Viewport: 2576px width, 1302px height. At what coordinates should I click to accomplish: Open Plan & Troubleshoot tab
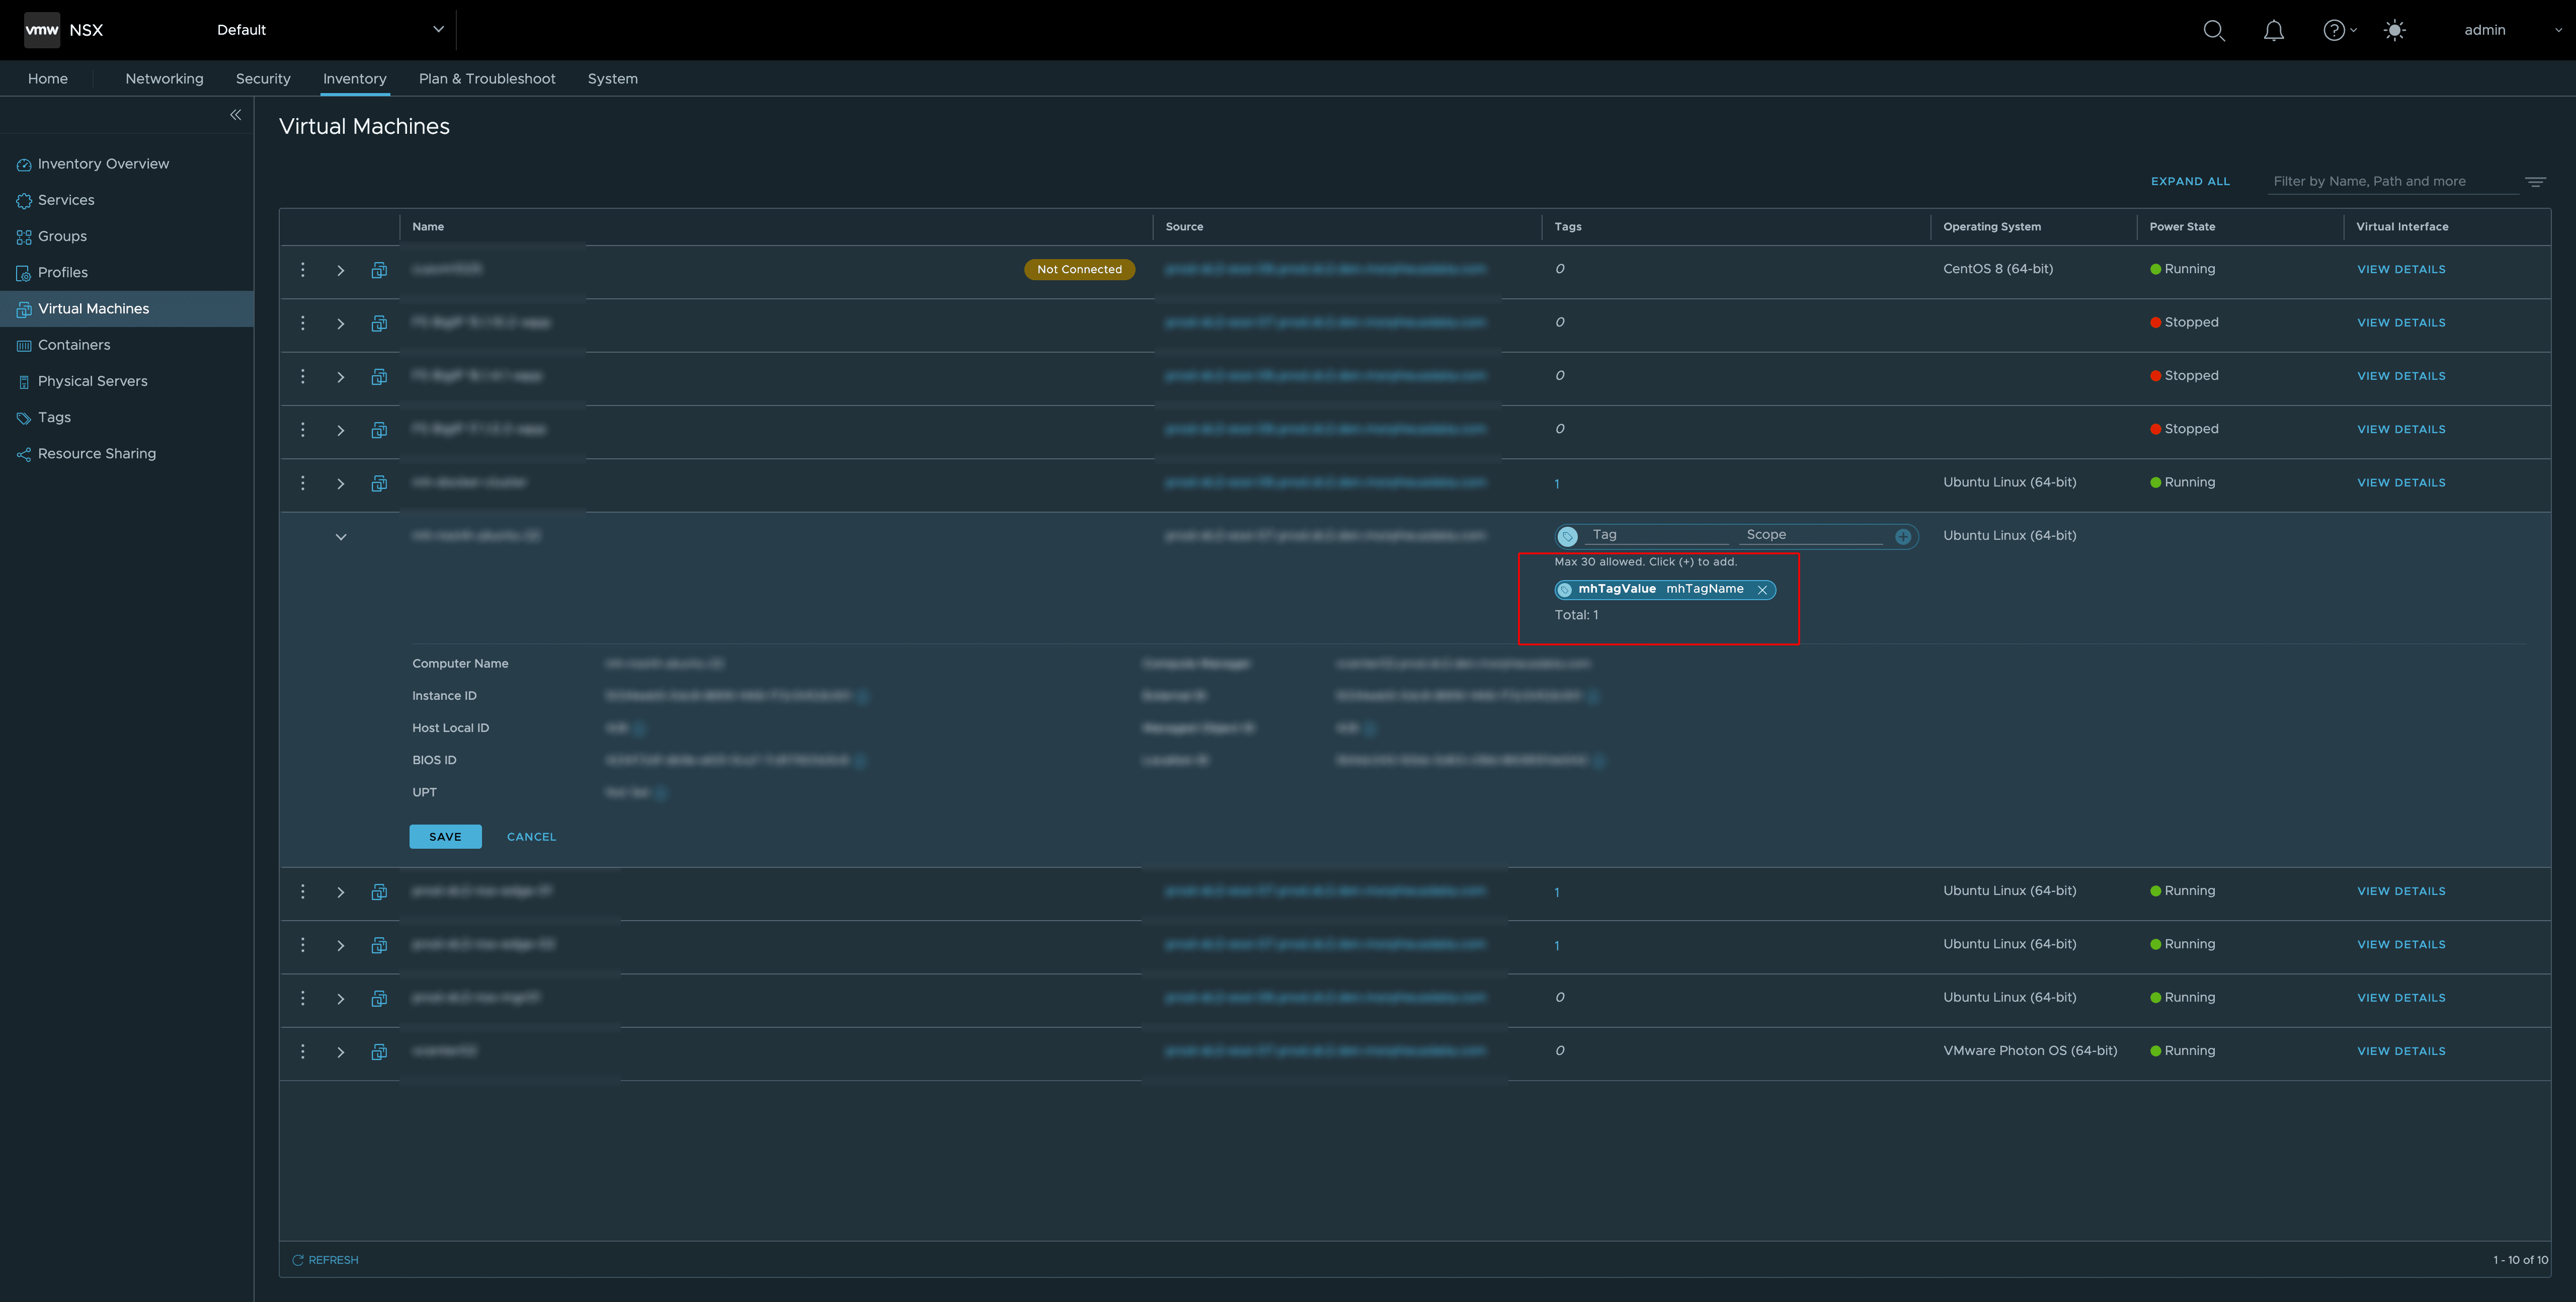(487, 79)
